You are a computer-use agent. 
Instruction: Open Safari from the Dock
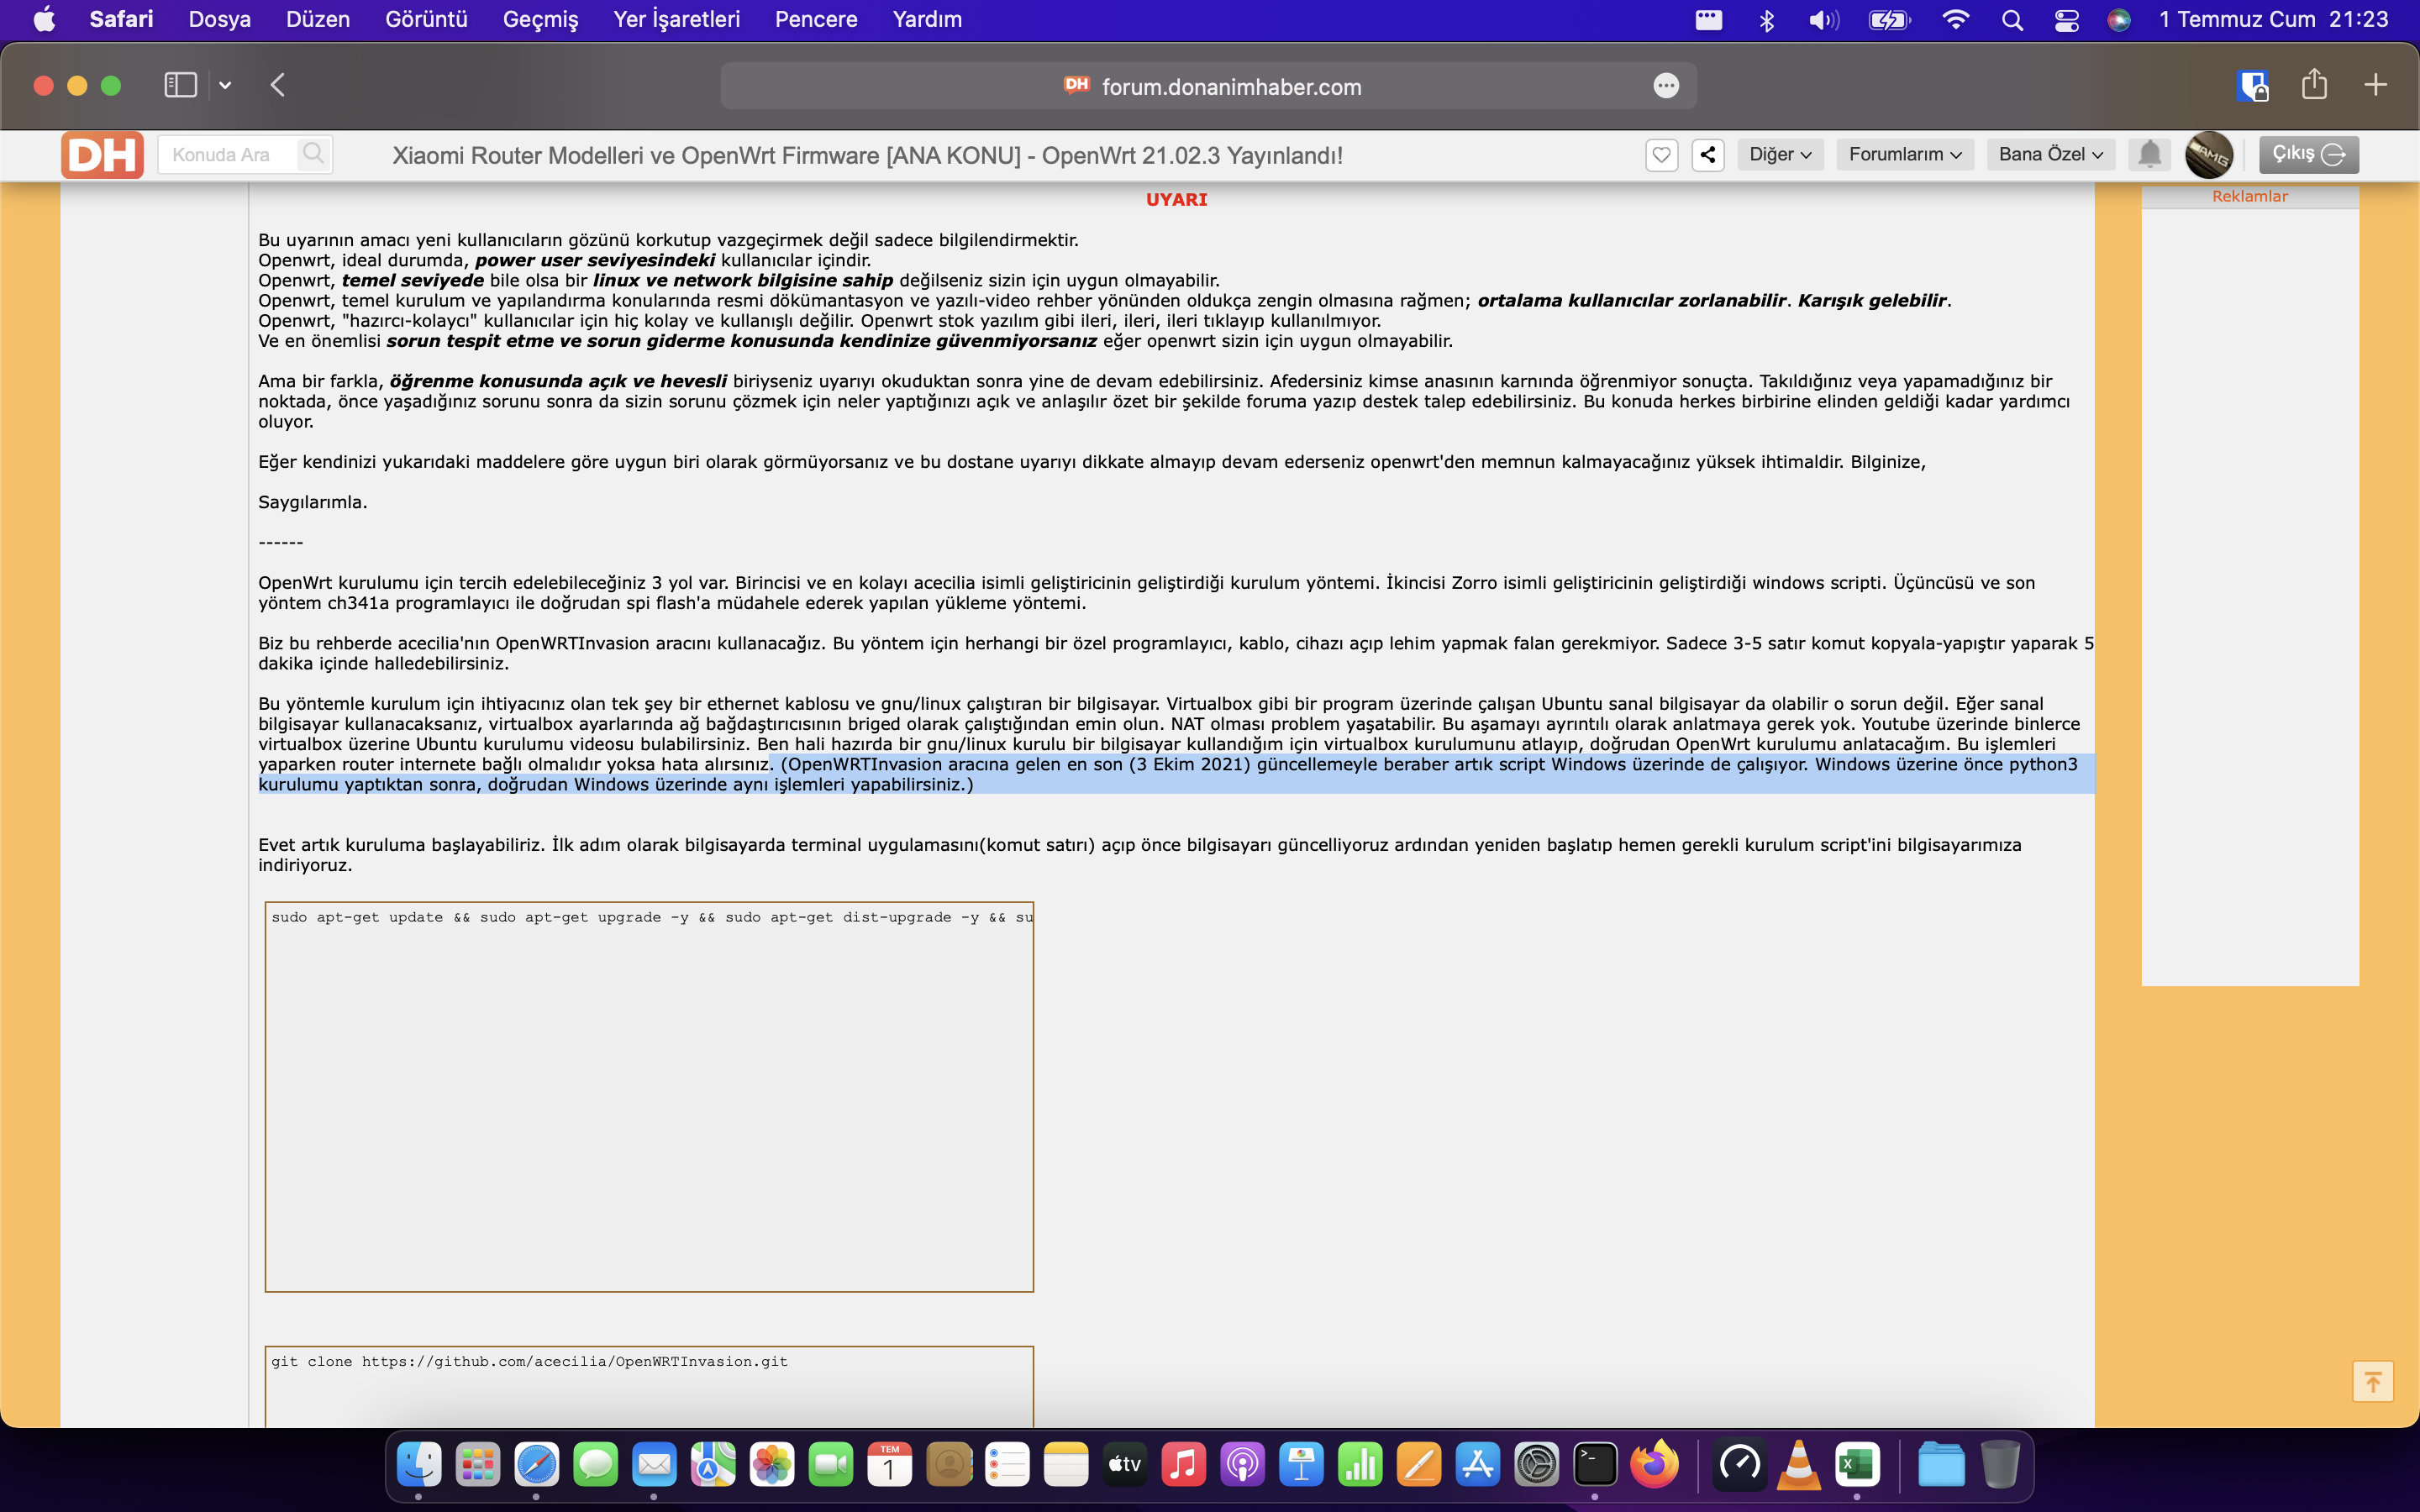(536, 1465)
